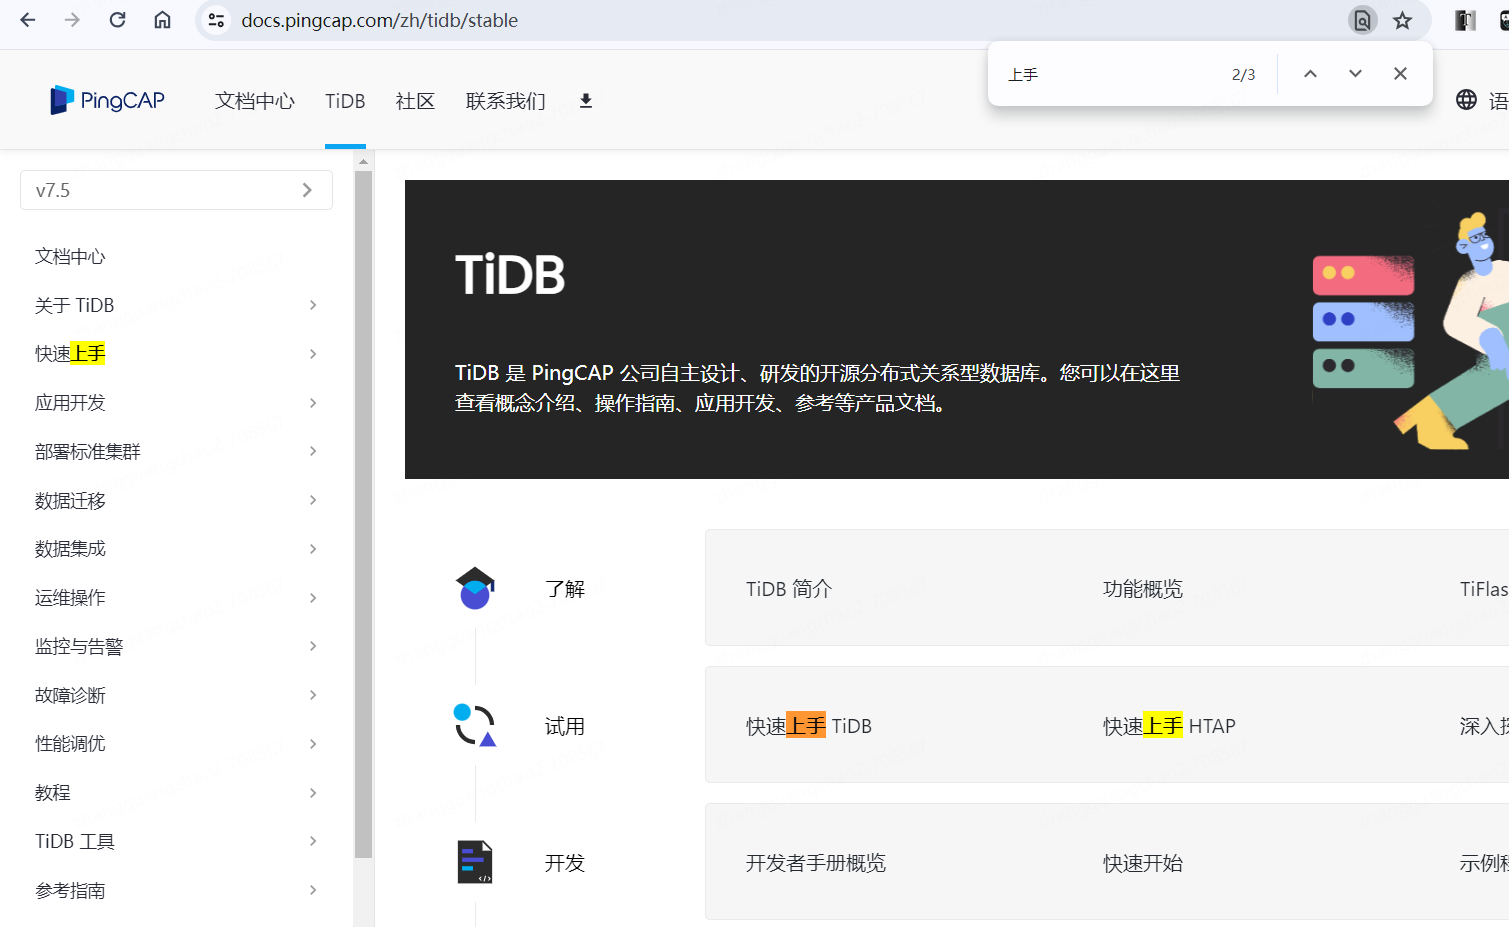1509x927 pixels.
Task: Click the TiDB banner heading
Action: 510,275
